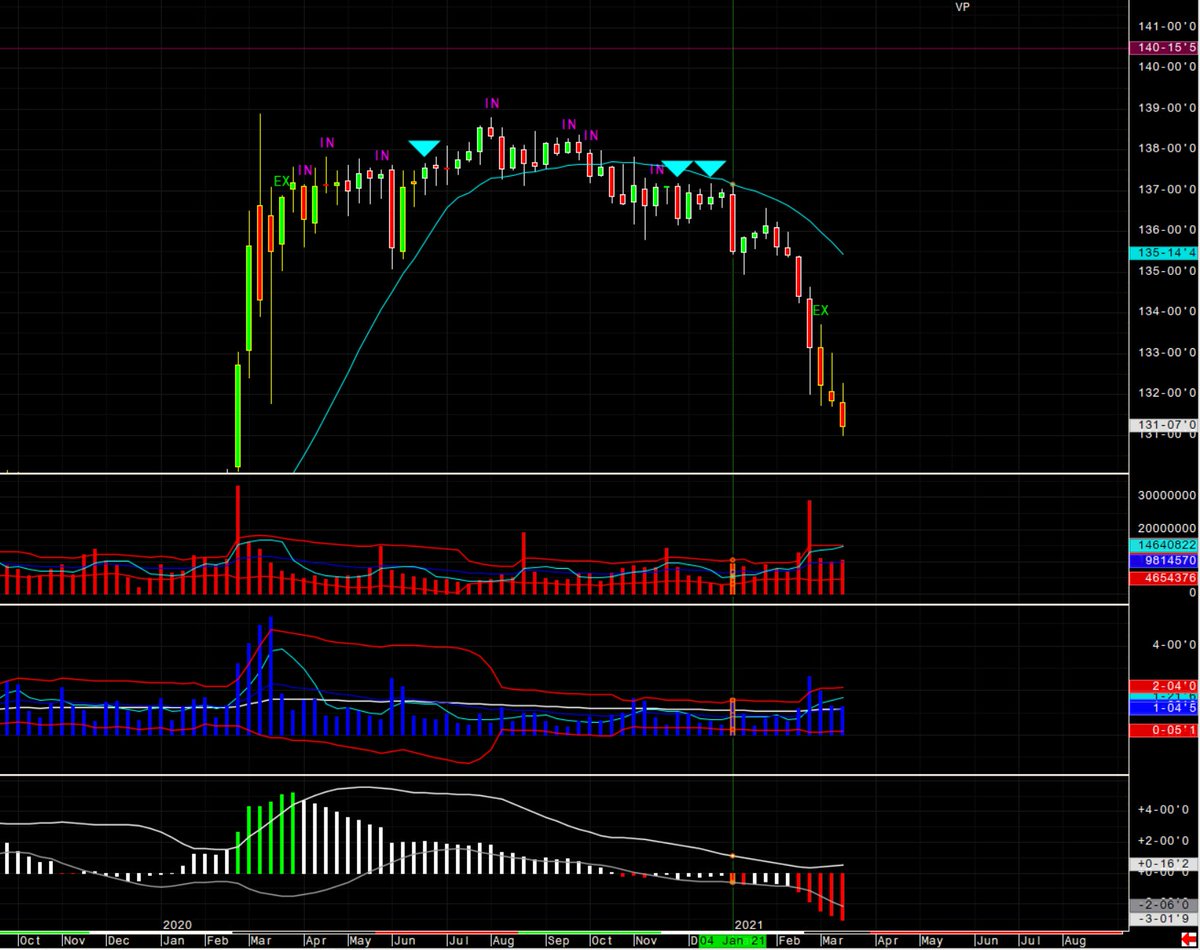Select the green EX marker near March 2020

pos(282,181)
